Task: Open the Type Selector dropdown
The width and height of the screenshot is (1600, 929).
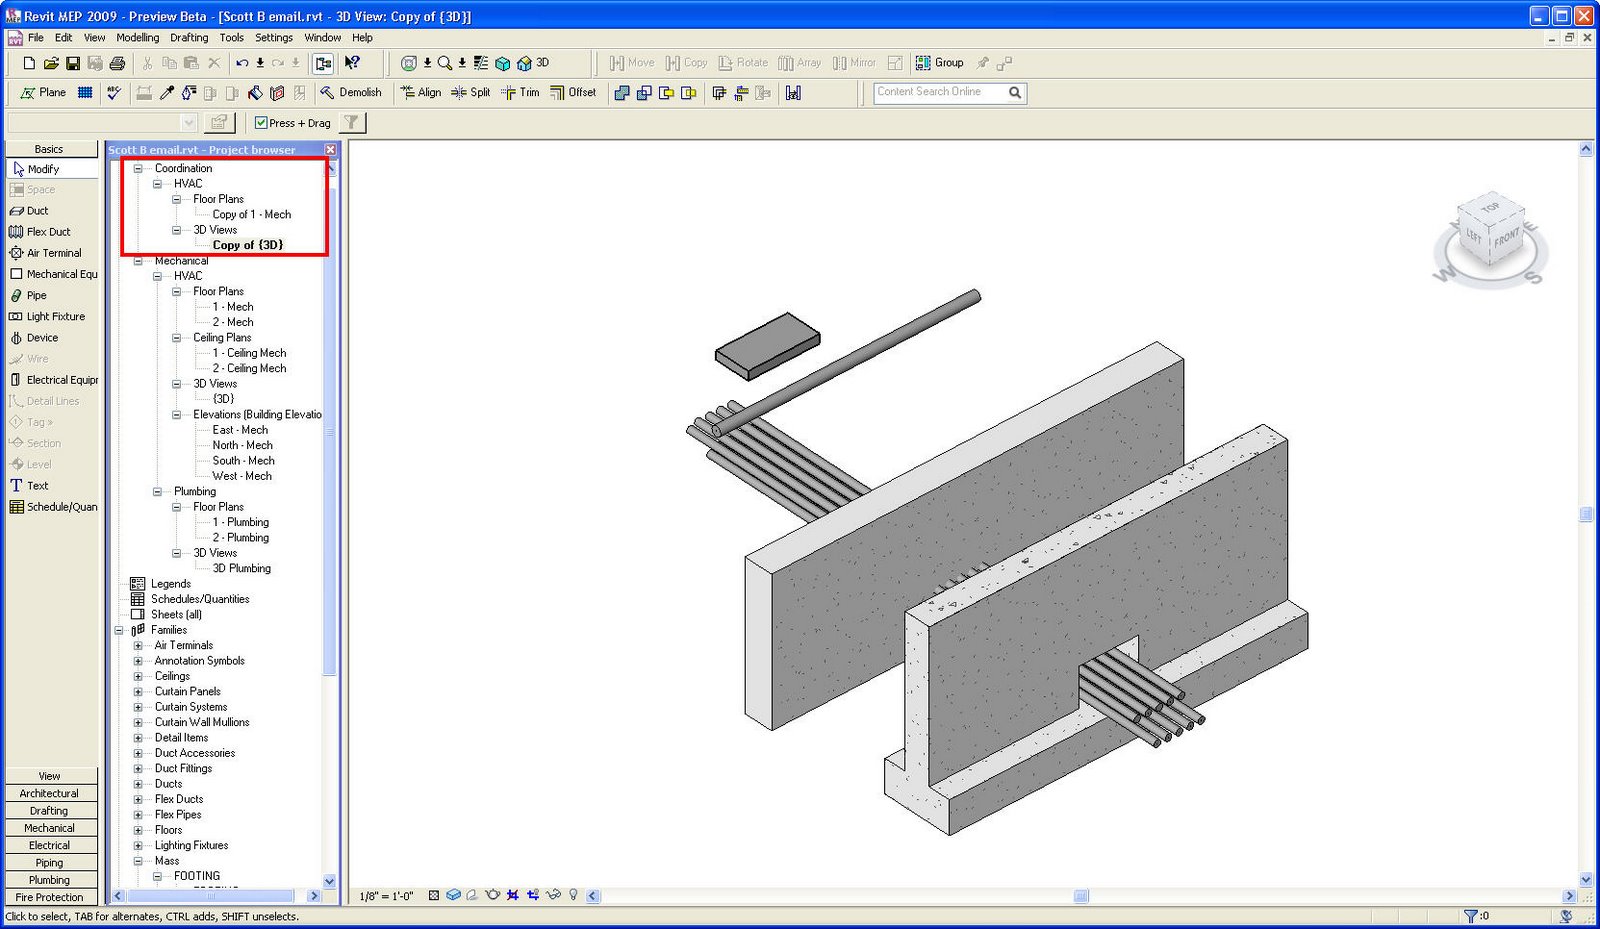Action: click(x=188, y=123)
